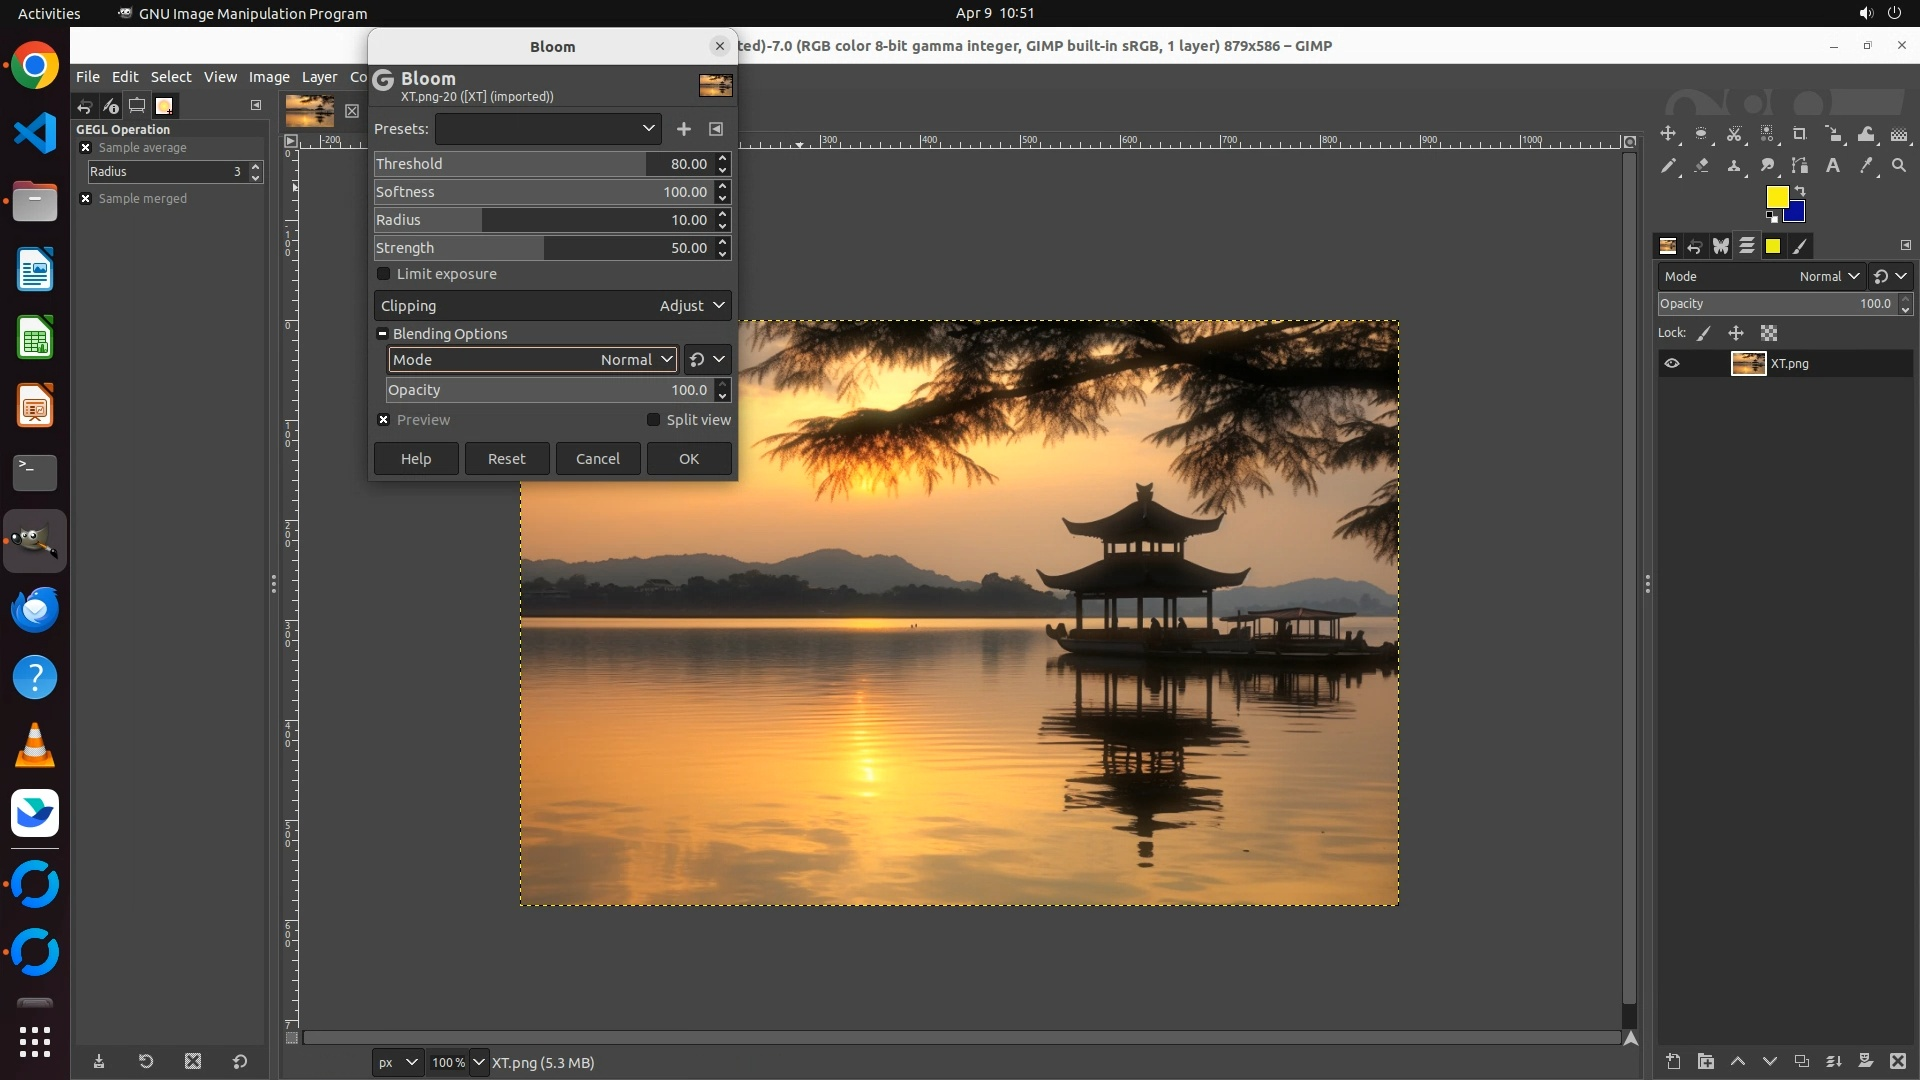The height and width of the screenshot is (1080, 1920).
Task: Turn on Split view in Bloom dialog
Action: 654,420
